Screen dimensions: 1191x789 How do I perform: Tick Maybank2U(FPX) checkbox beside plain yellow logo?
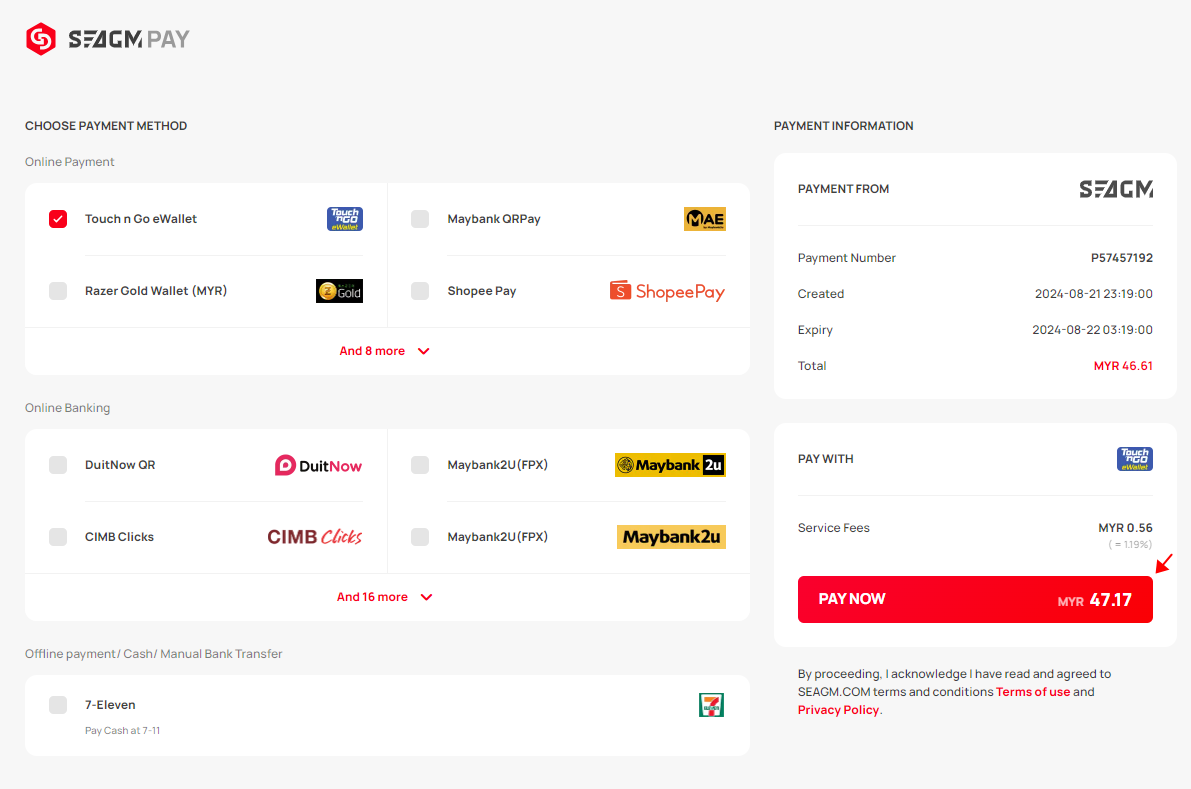pyautogui.click(x=420, y=537)
